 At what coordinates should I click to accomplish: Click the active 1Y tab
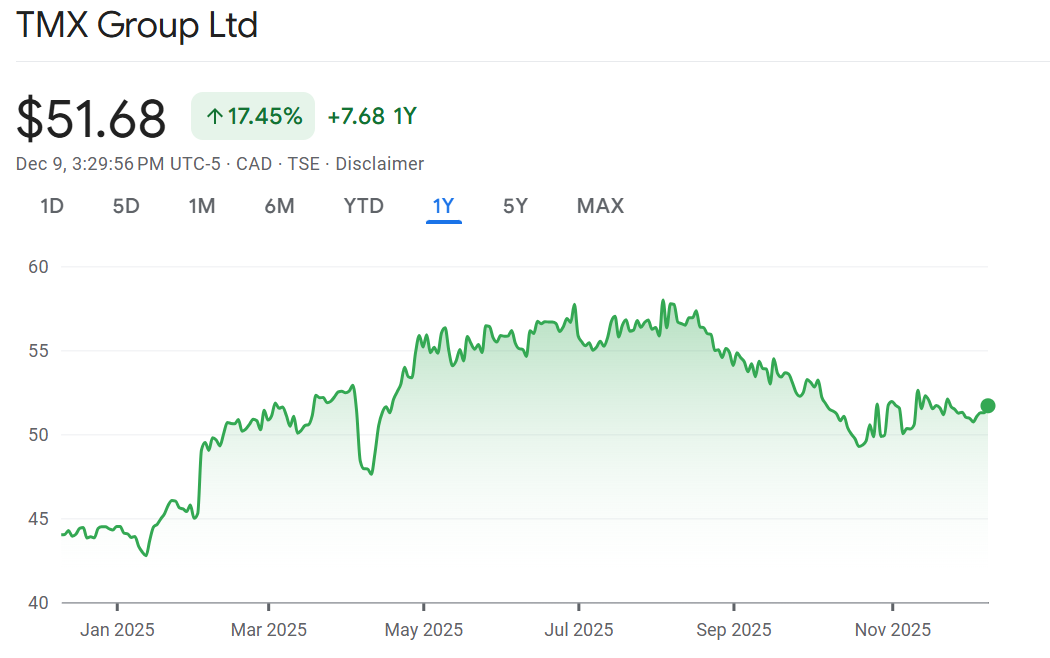443,206
